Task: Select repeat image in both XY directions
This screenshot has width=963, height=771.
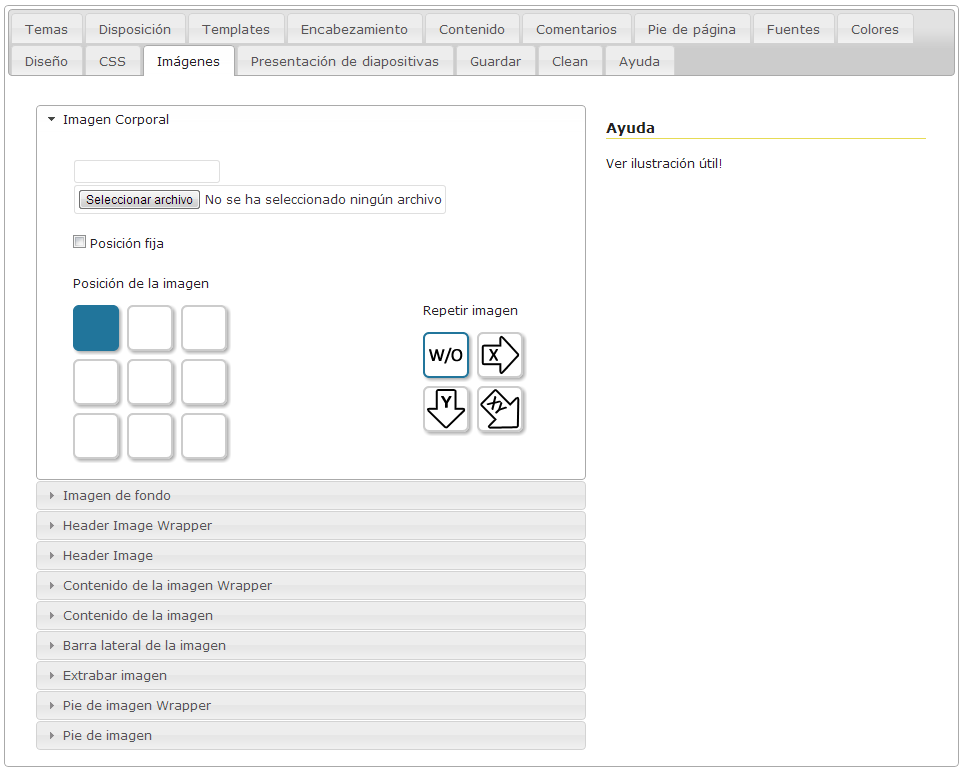Action: click(500, 409)
